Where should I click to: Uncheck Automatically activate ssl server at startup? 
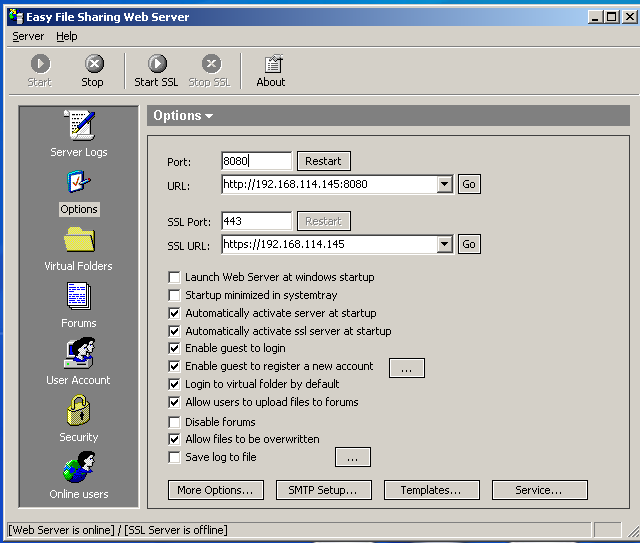174,331
